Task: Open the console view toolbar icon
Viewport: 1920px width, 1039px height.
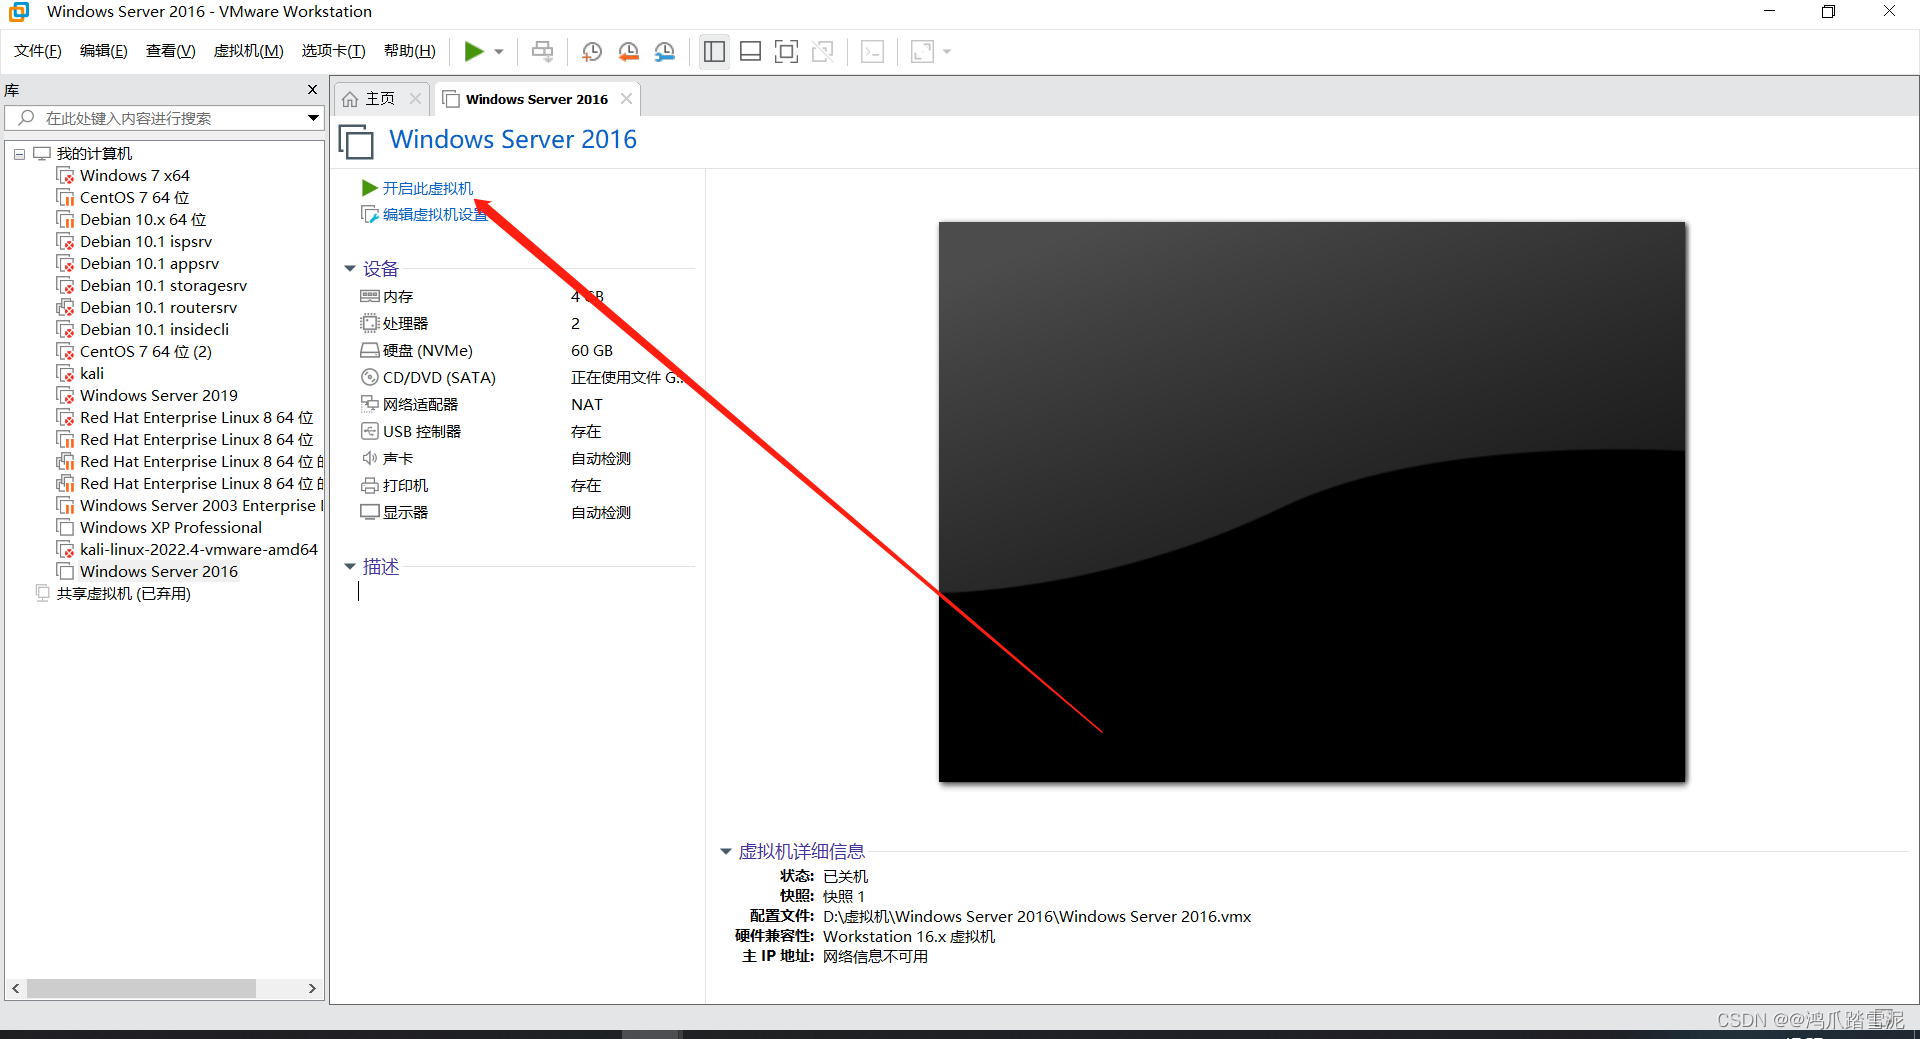Action: click(x=872, y=51)
